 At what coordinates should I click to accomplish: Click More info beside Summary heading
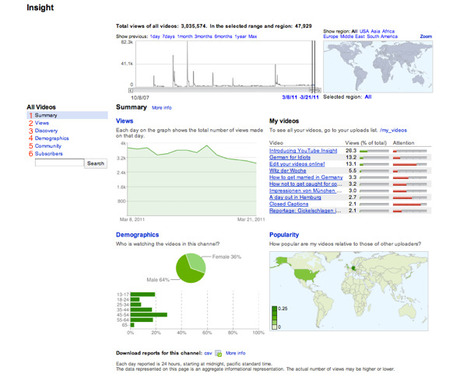[162, 108]
